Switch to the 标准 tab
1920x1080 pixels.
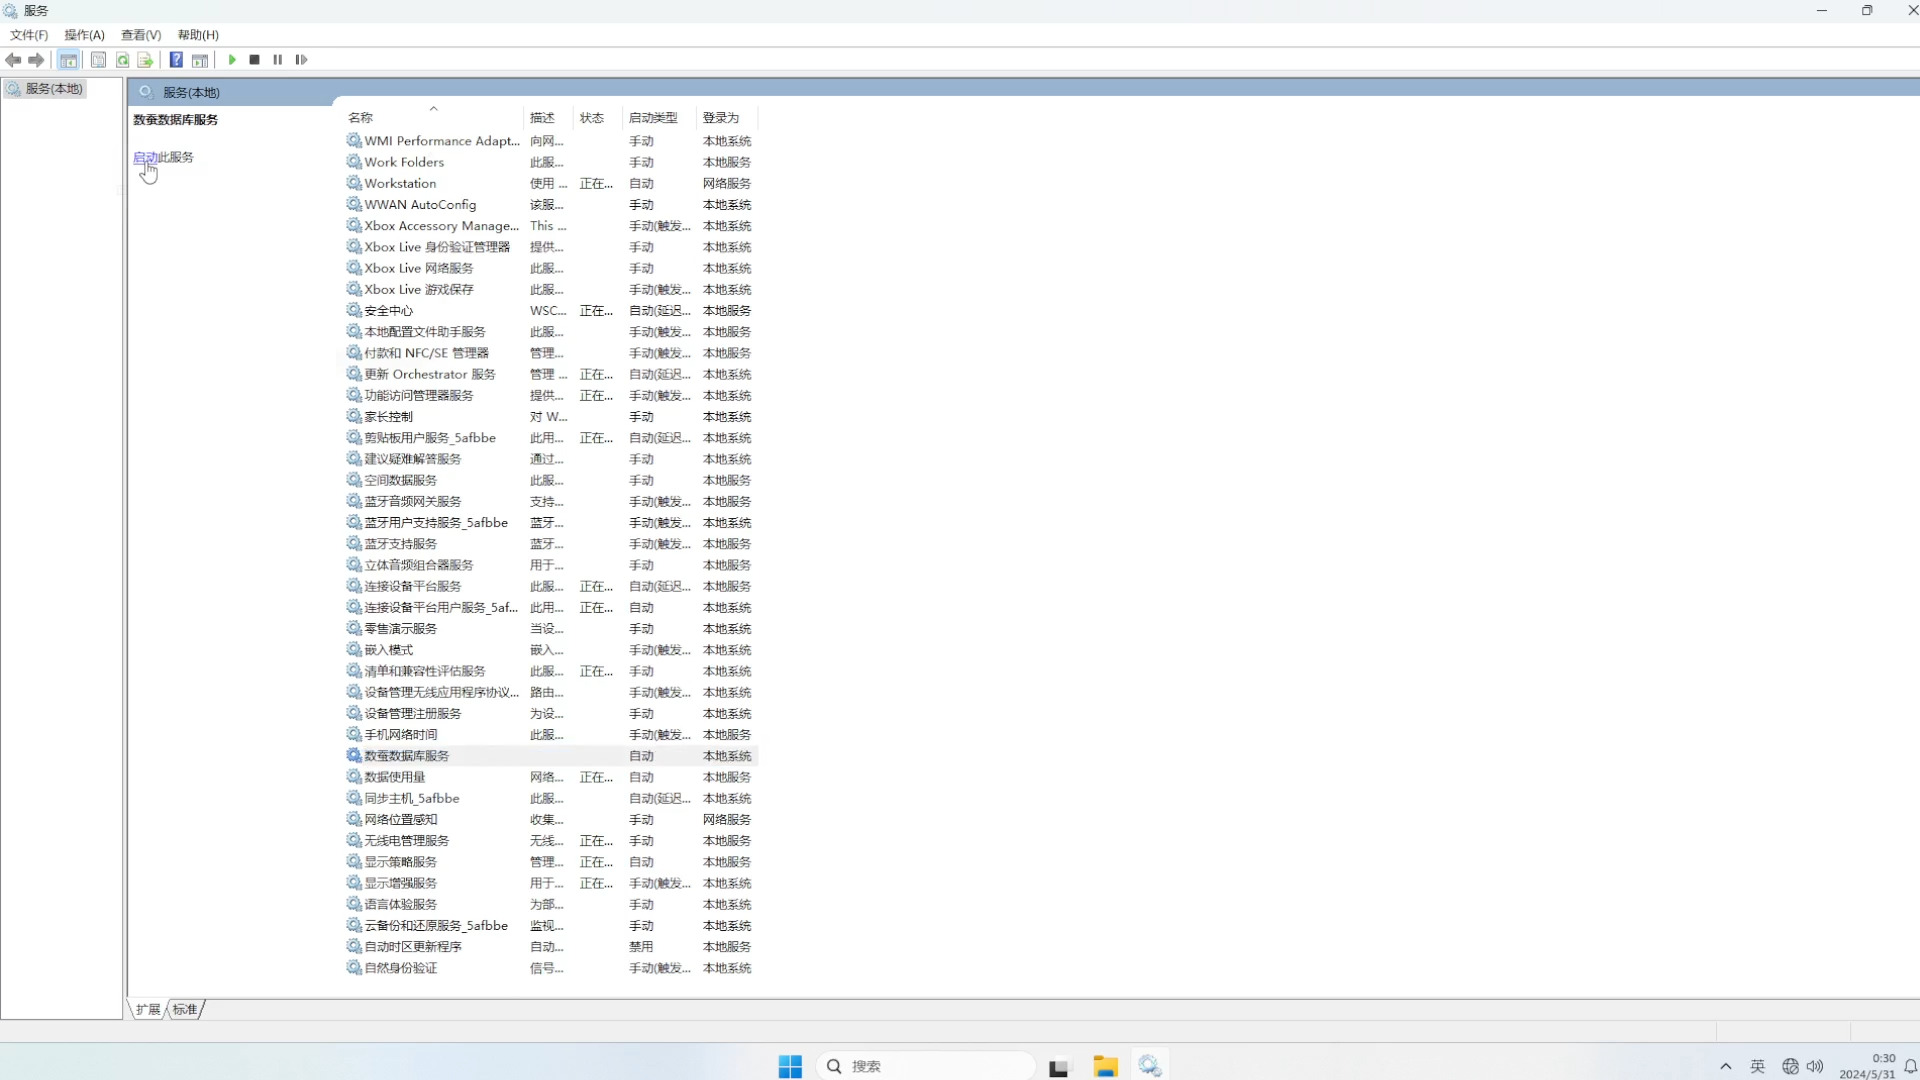185,1009
